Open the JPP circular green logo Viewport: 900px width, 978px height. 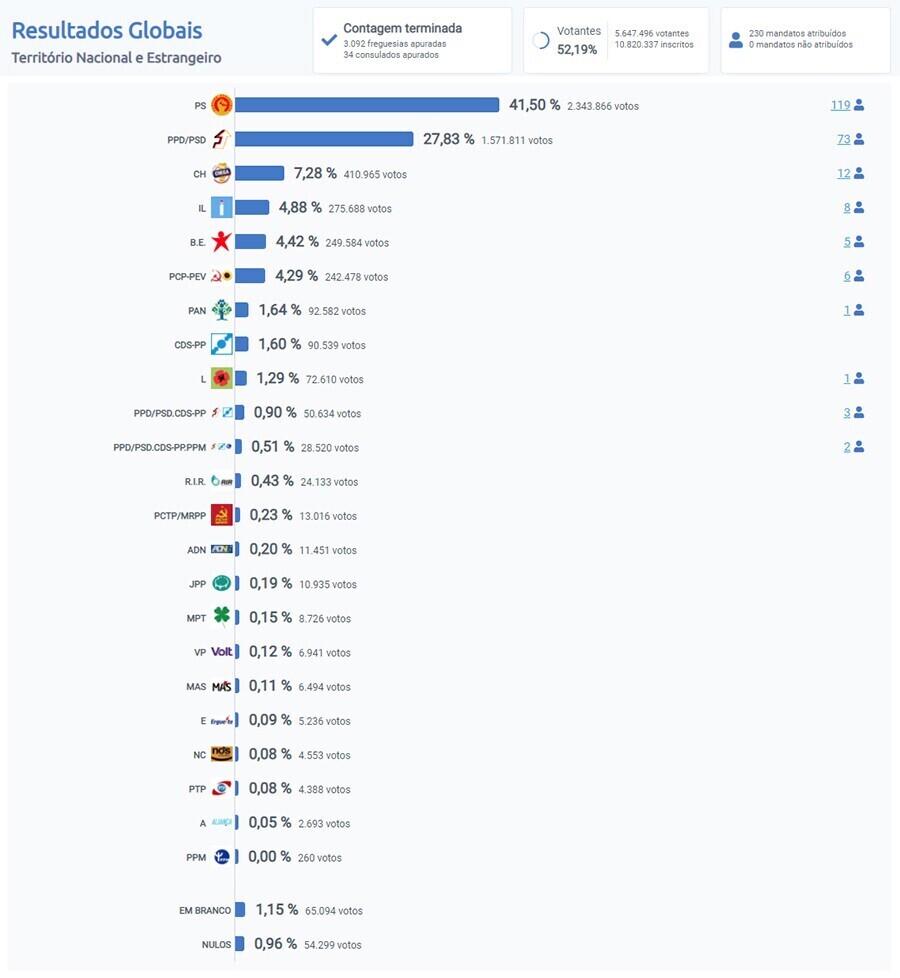click(x=224, y=583)
